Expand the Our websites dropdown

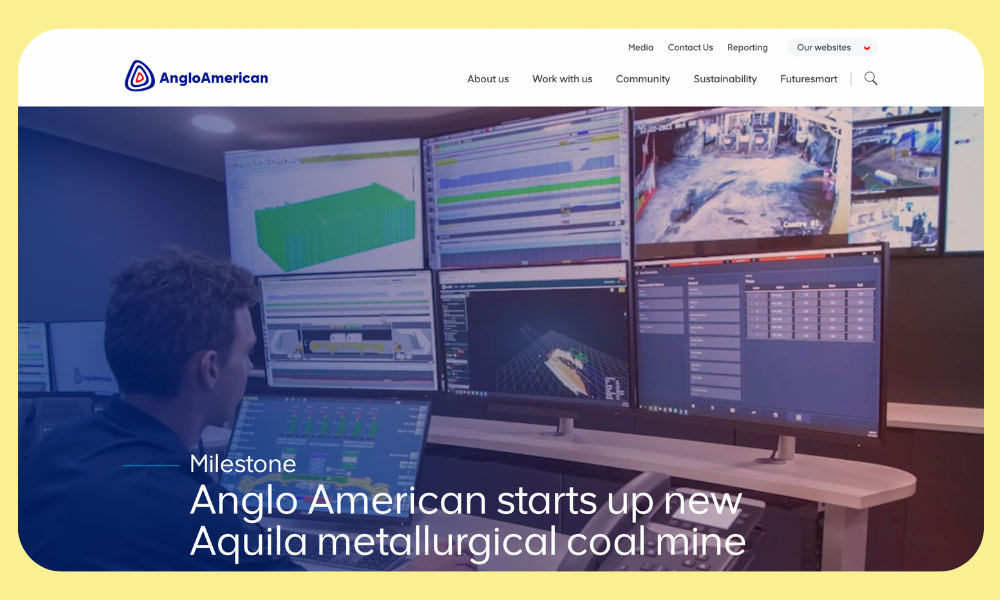(x=832, y=47)
